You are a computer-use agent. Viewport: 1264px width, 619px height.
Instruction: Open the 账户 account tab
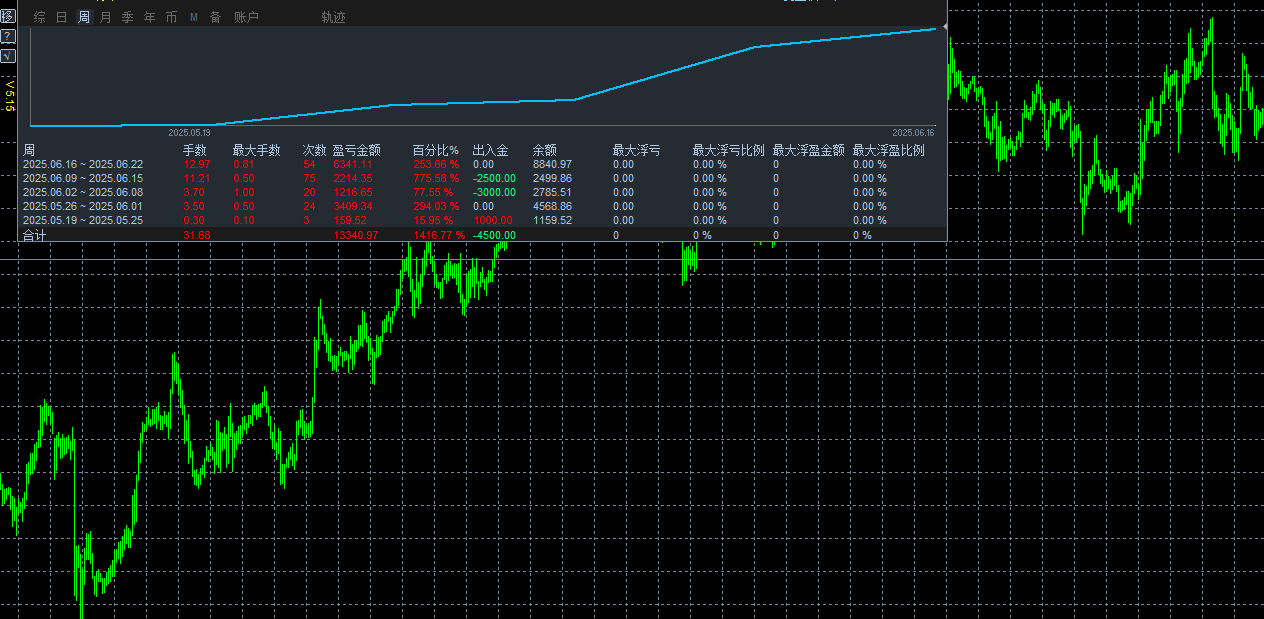[x=246, y=17]
